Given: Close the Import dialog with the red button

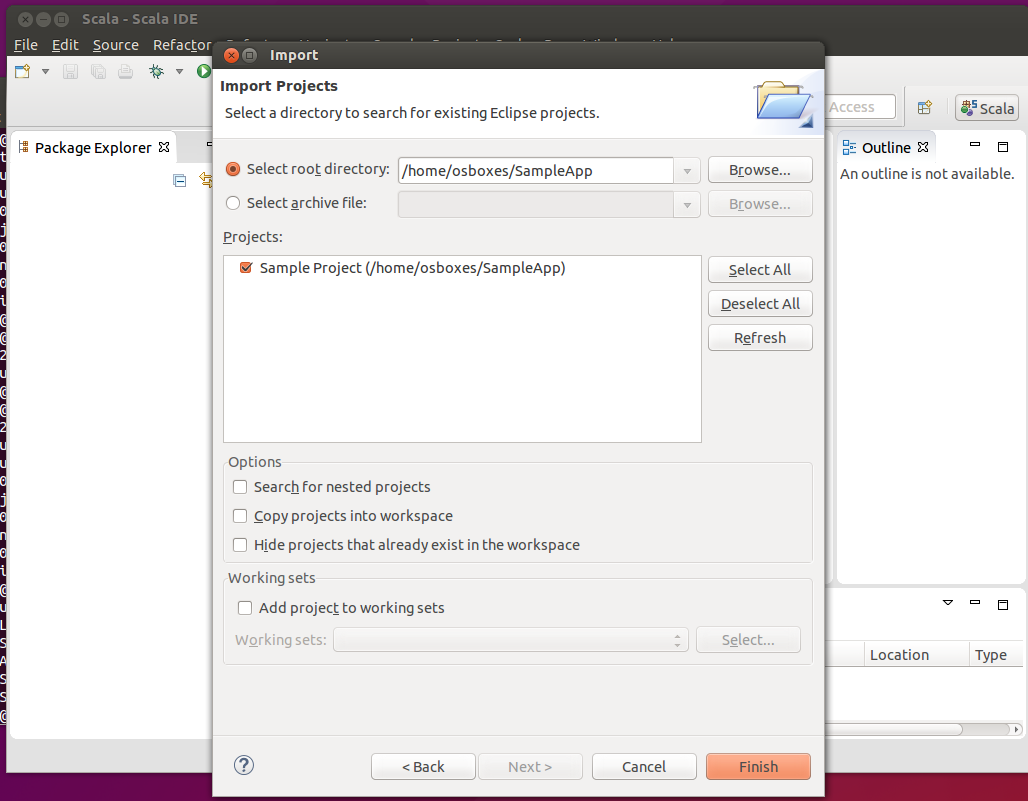Looking at the screenshot, I should click(231, 55).
